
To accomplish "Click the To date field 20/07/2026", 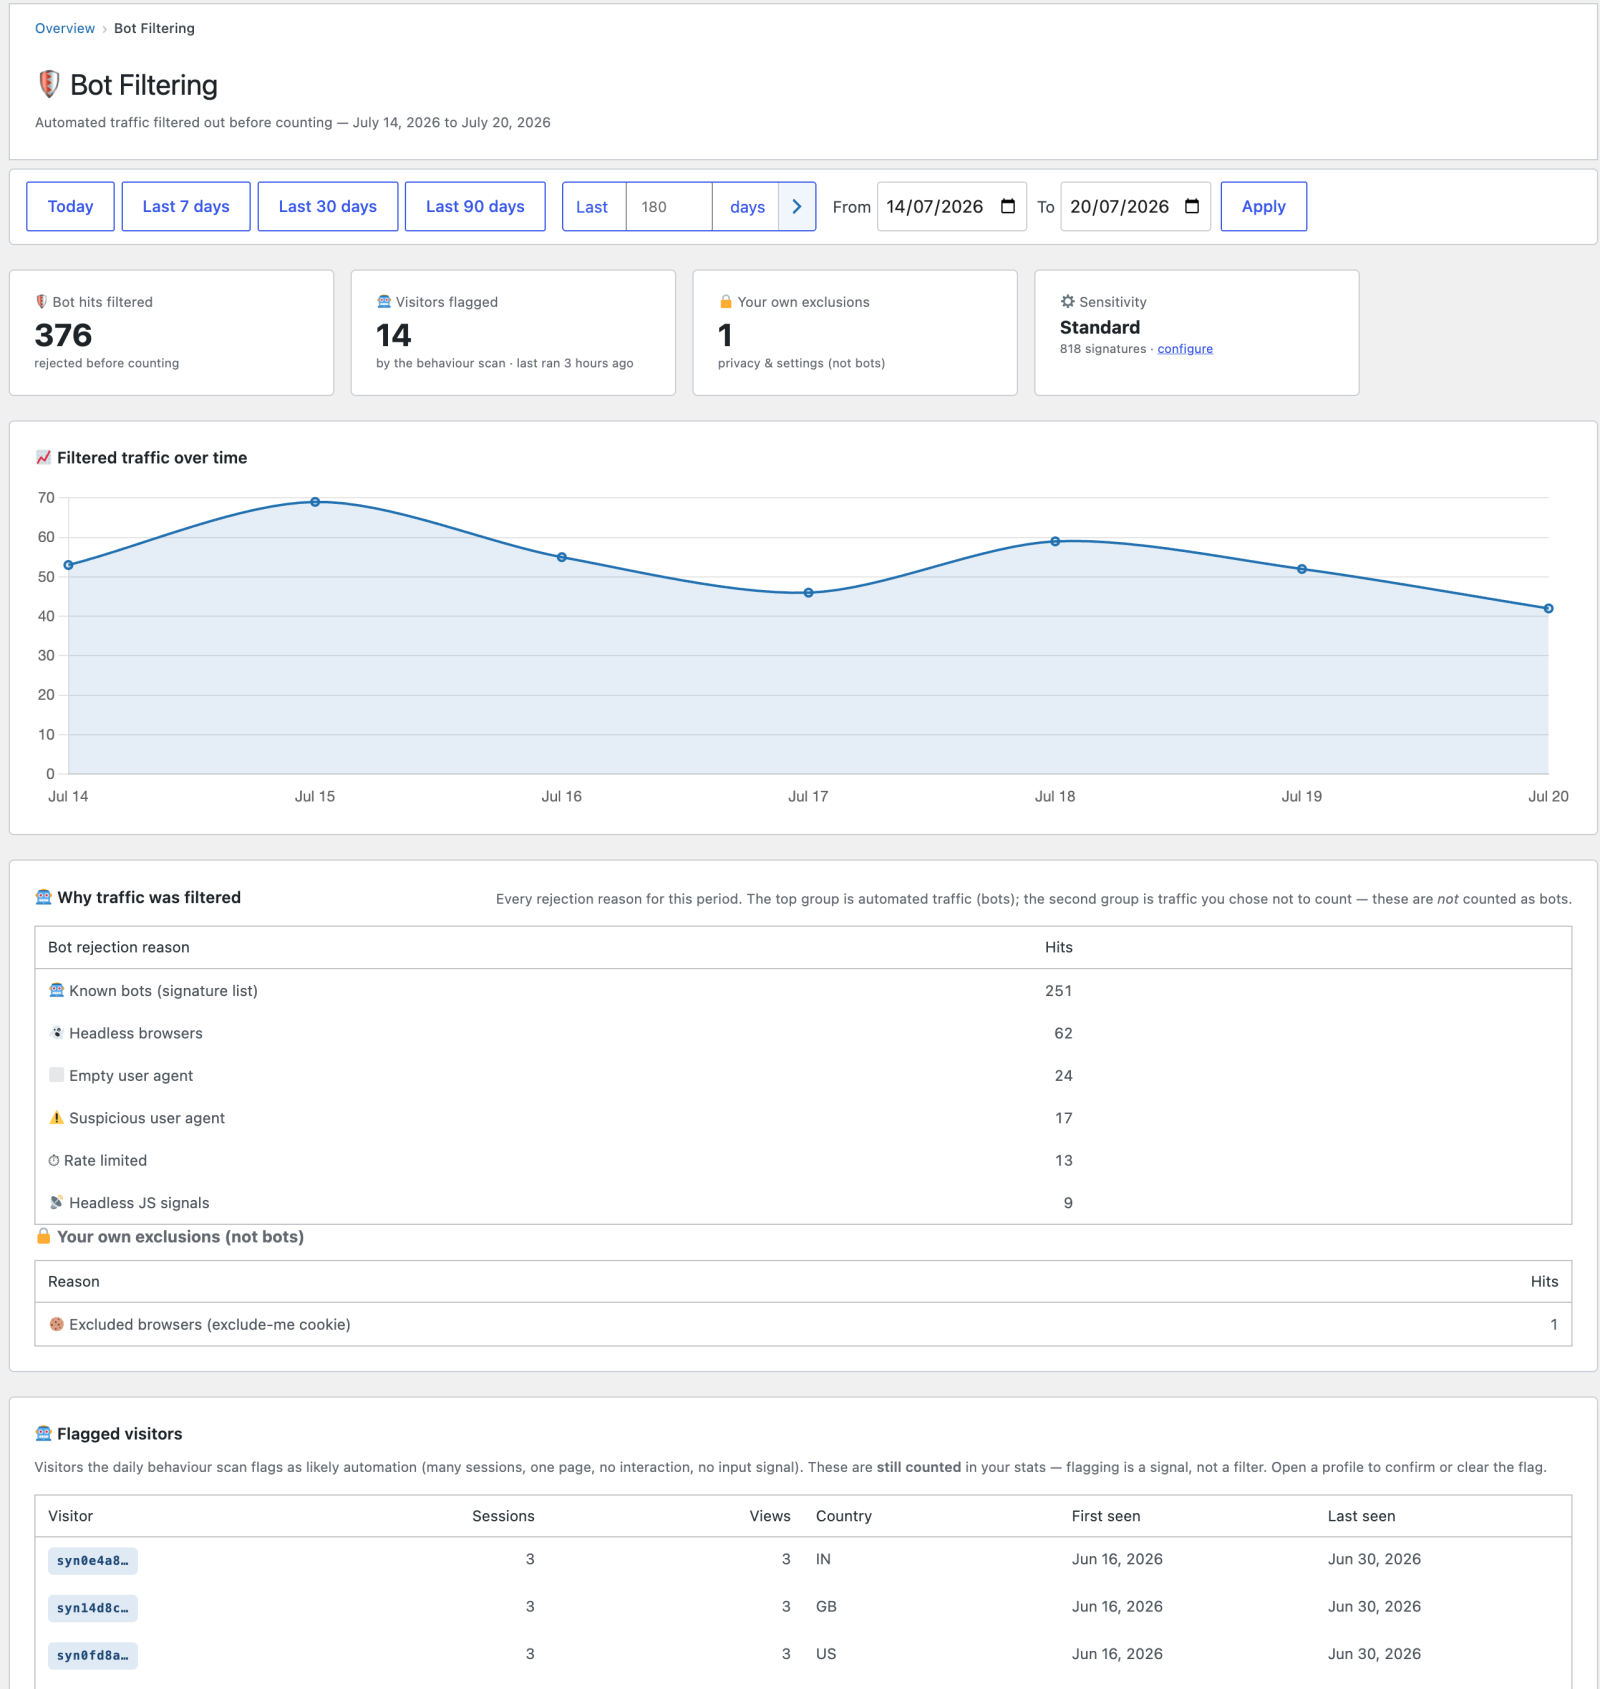I will pyautogui.click(x=1136, y=206).
